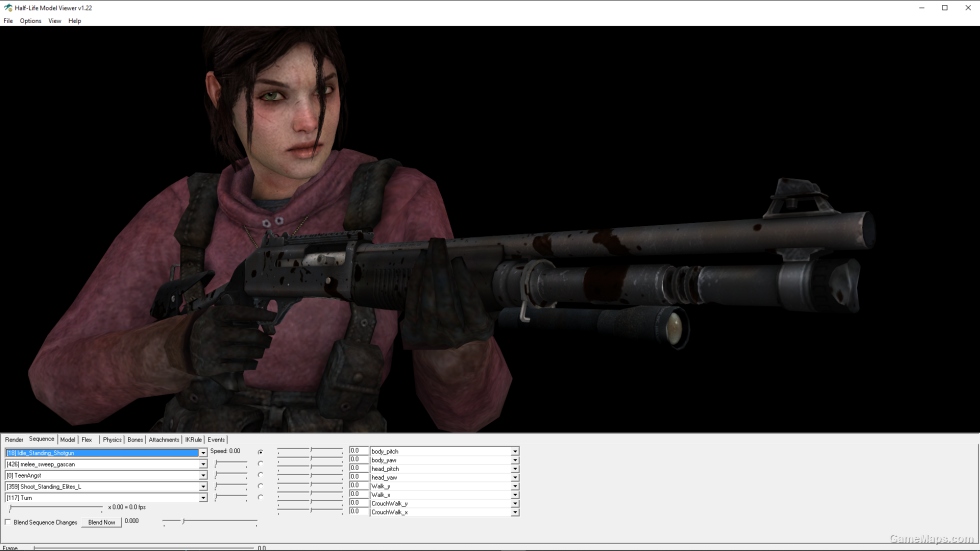Expand the TeenAngst sequence dropdown

click(x=202, y=475)
